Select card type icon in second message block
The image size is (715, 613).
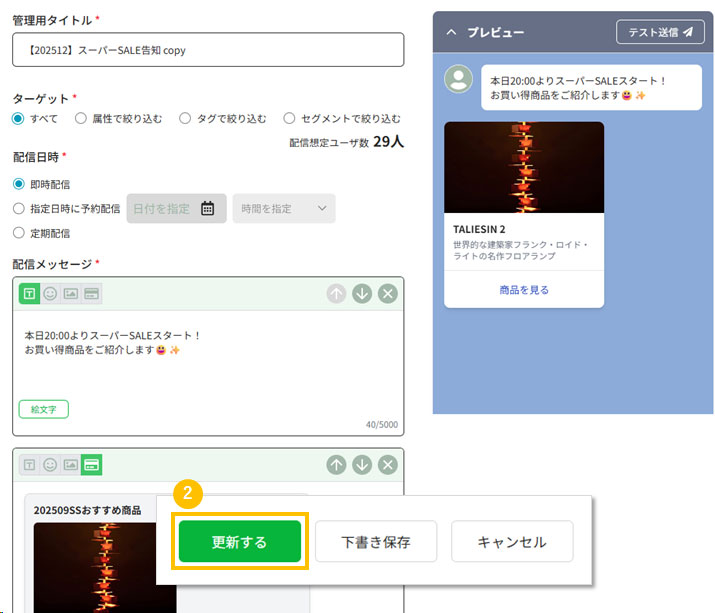(x=92, y=465)
